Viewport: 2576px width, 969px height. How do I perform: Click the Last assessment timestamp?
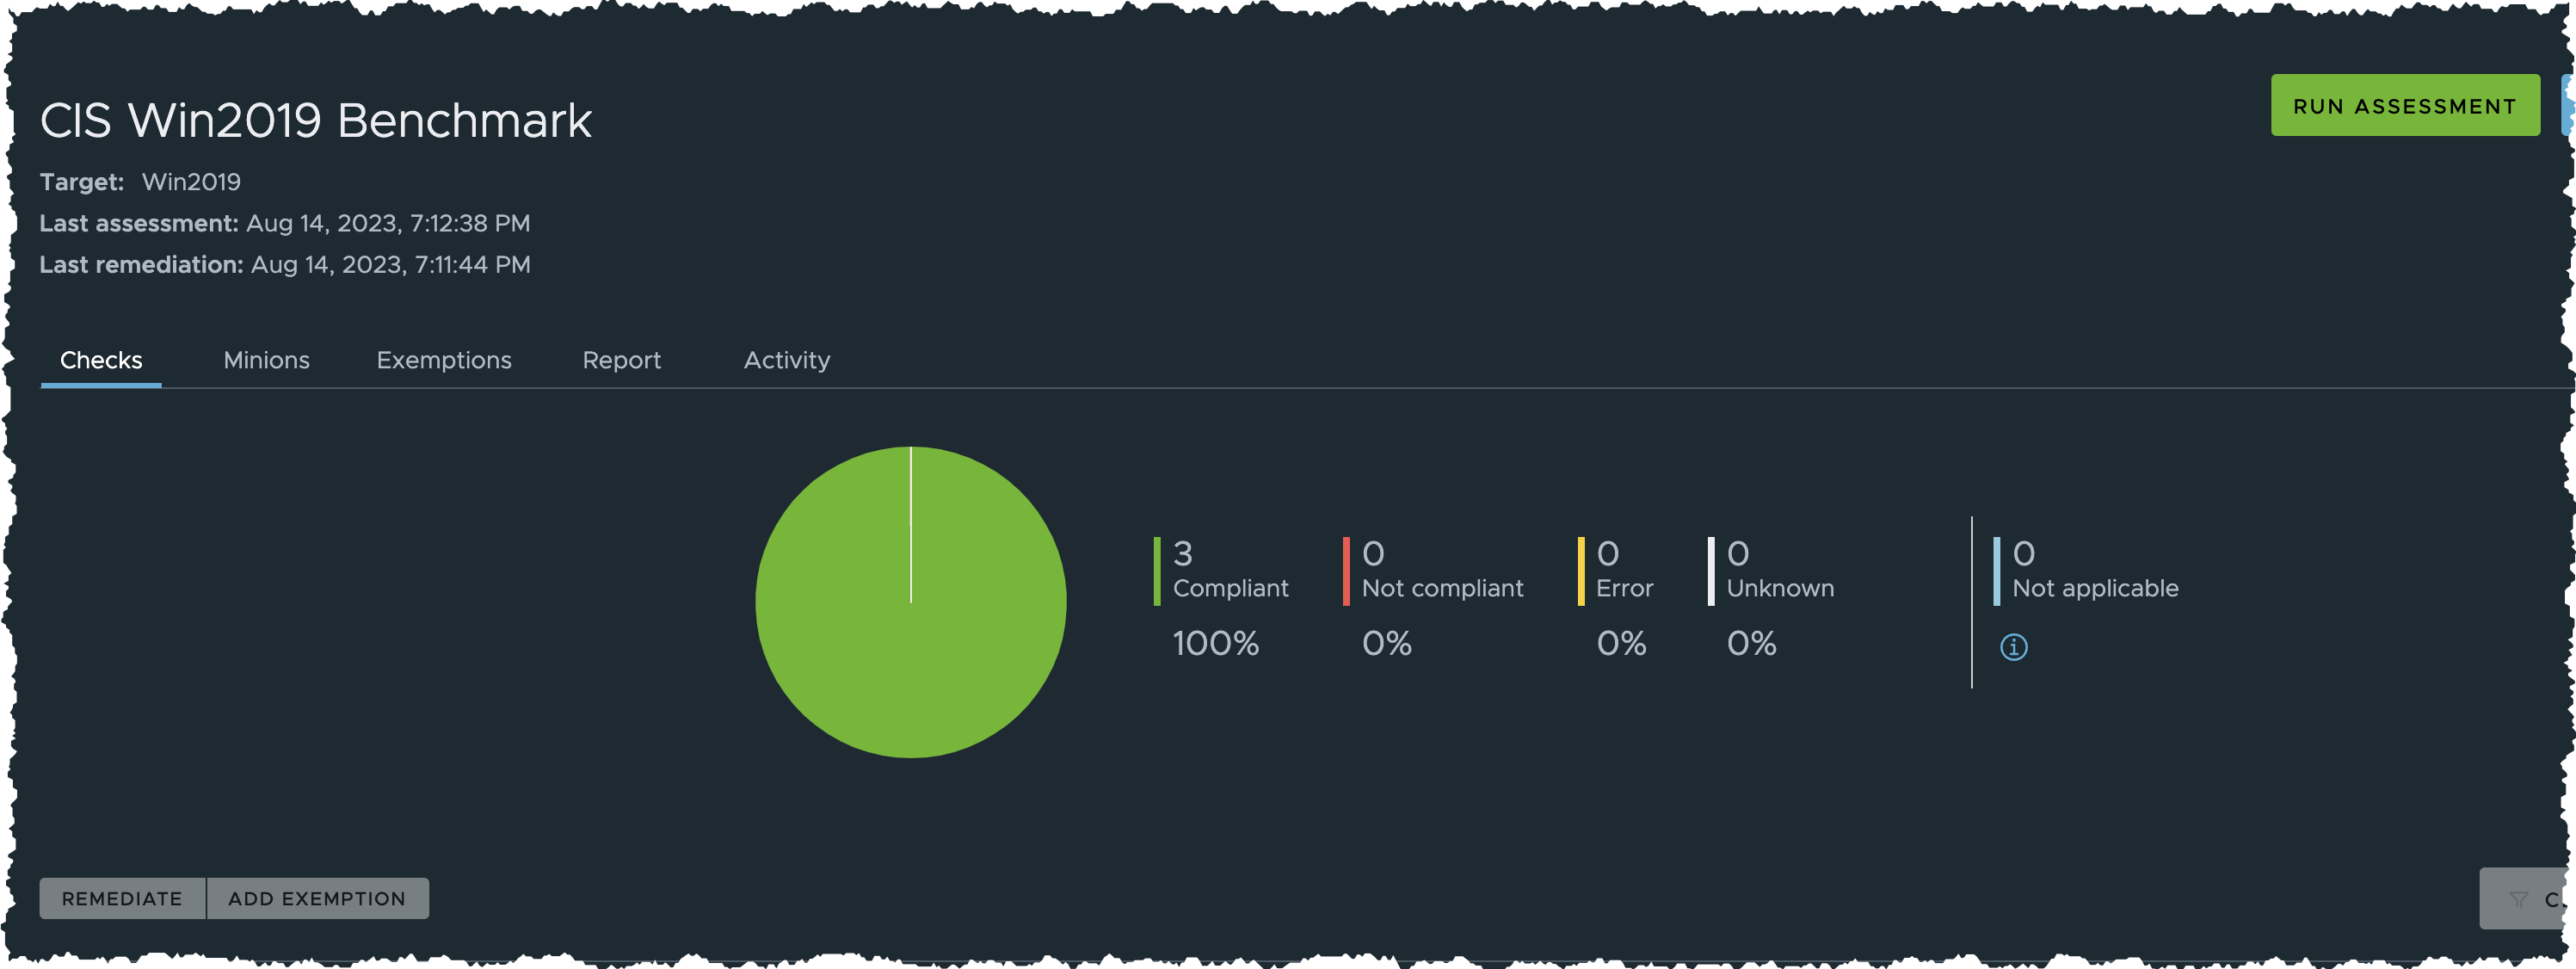pos(388,223)
